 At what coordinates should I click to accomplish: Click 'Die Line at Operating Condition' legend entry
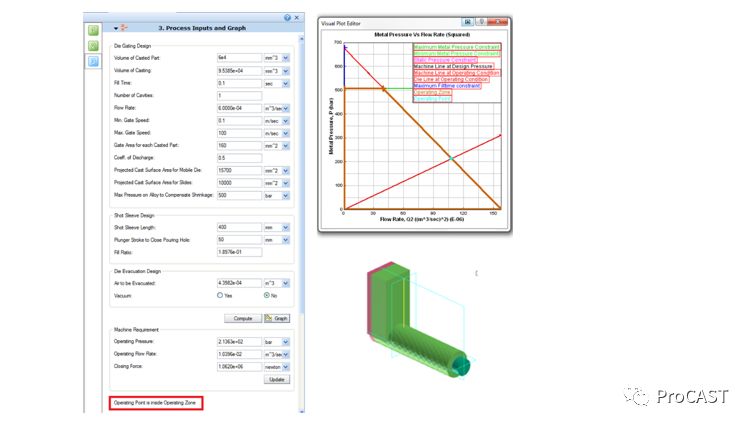click(x=451, y=79)
